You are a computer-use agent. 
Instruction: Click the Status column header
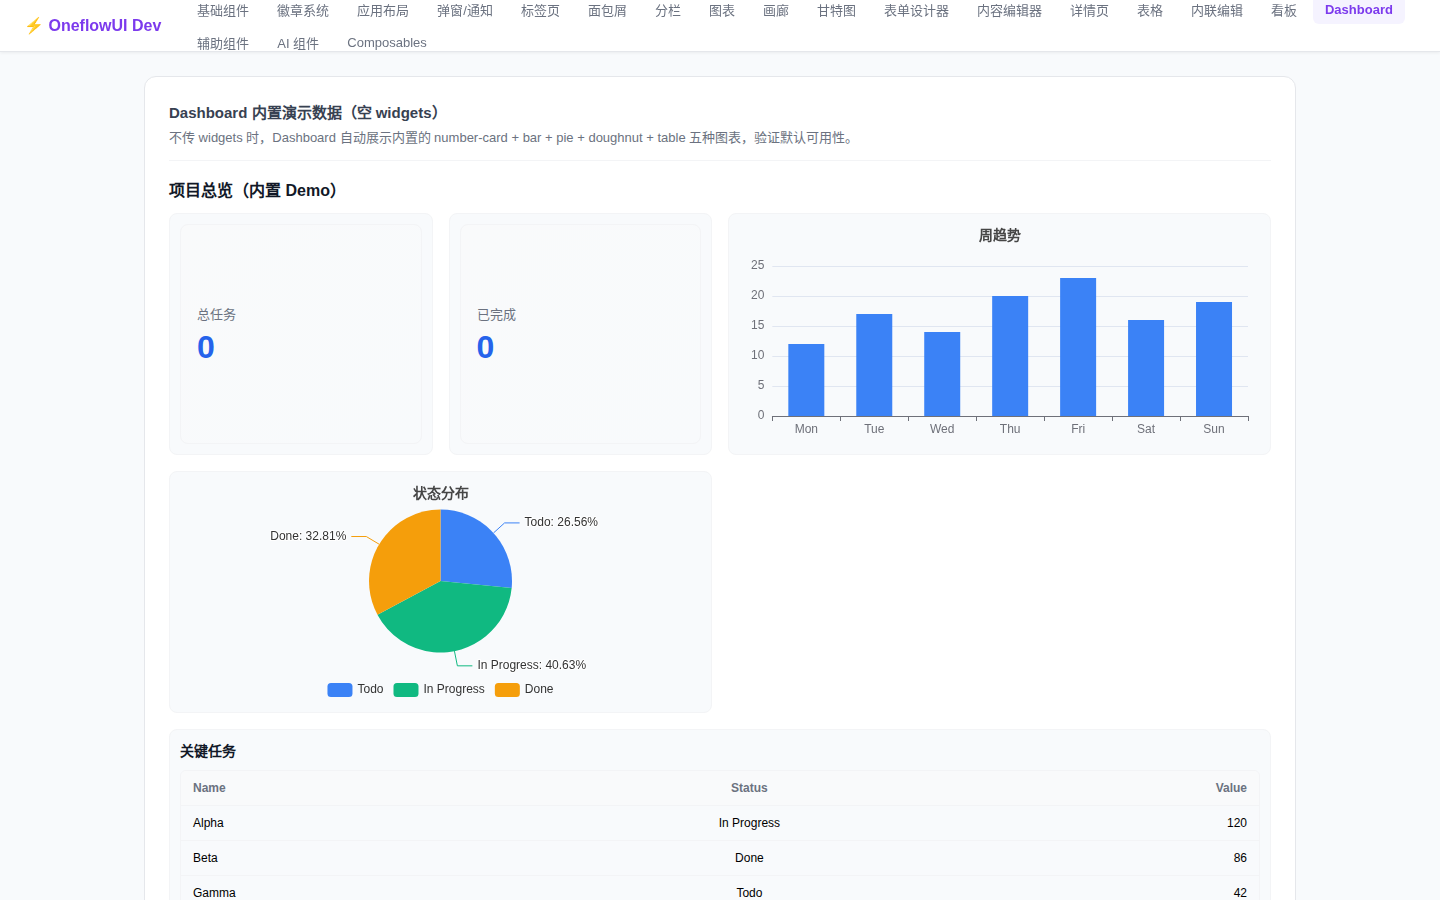pyautogui.click(x=749, y=788)
